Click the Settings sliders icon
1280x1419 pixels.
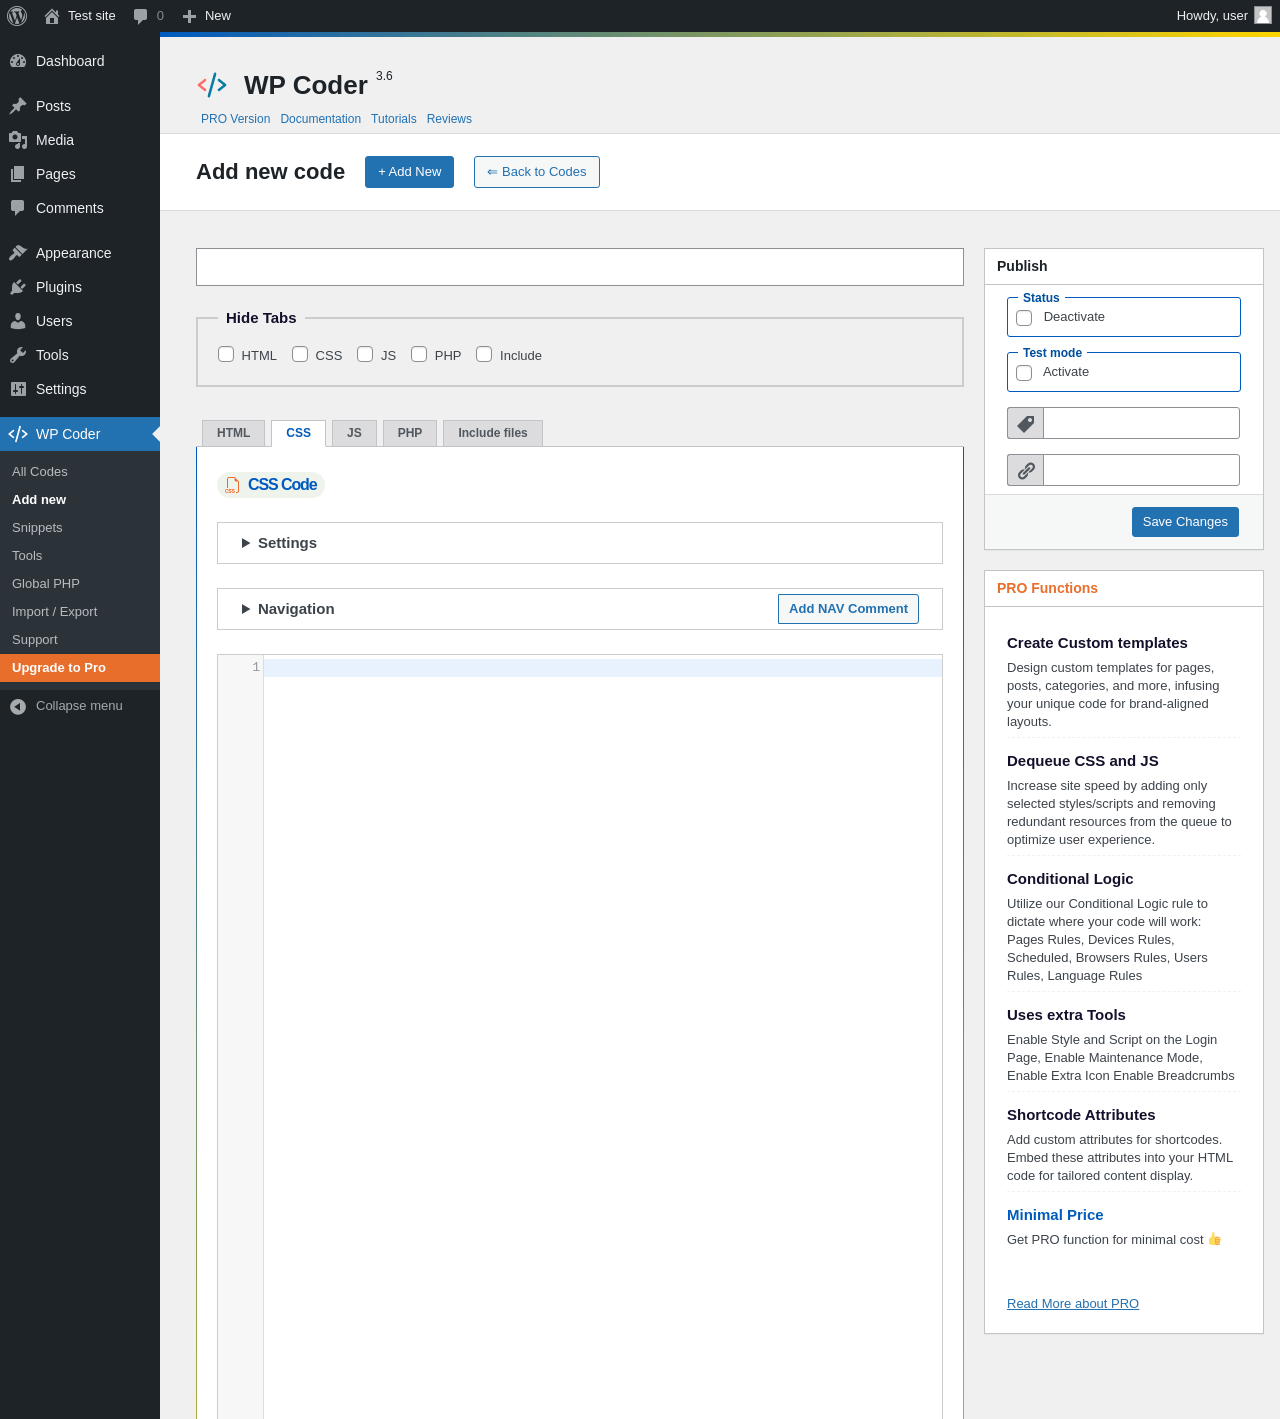click(18, 389)
